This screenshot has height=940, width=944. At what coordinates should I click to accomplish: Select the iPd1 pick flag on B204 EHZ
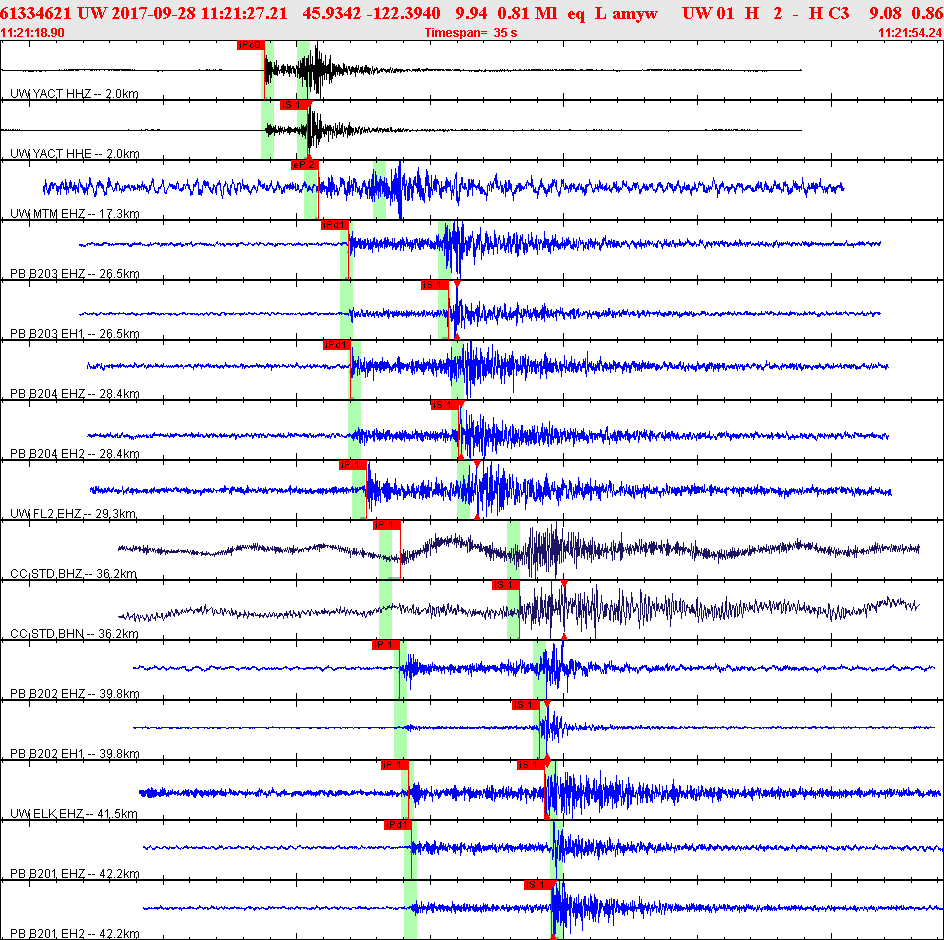coord(337,345)
